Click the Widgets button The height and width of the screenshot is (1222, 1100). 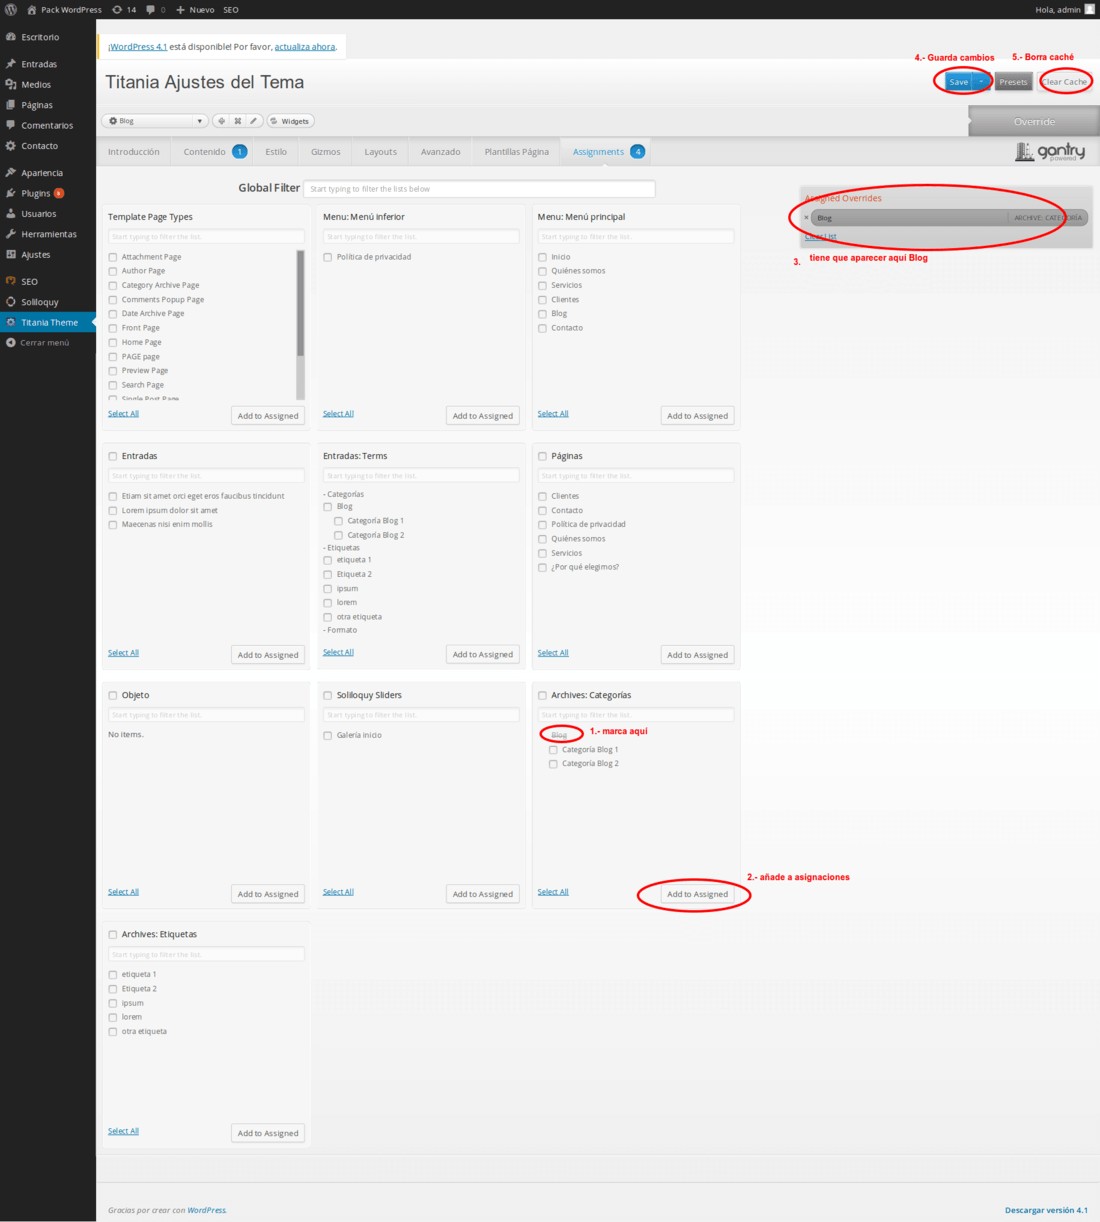pyautogui.click(x=290, y=121)
